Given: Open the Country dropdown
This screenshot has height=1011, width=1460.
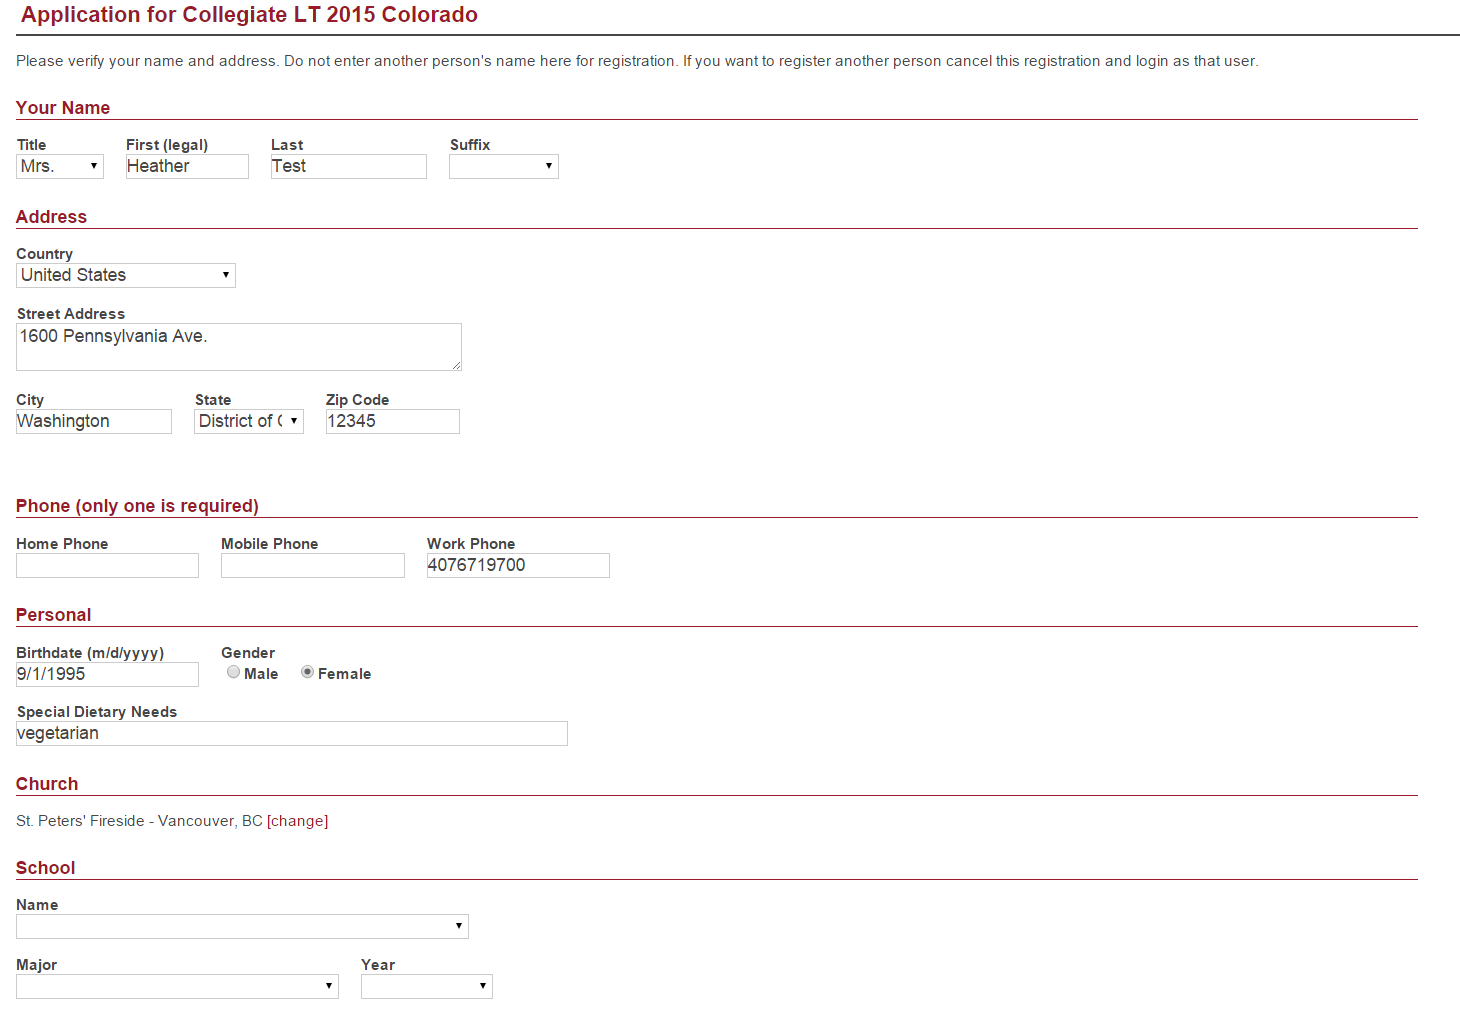Looking at the screenshot, I should [x=126, y=275].
